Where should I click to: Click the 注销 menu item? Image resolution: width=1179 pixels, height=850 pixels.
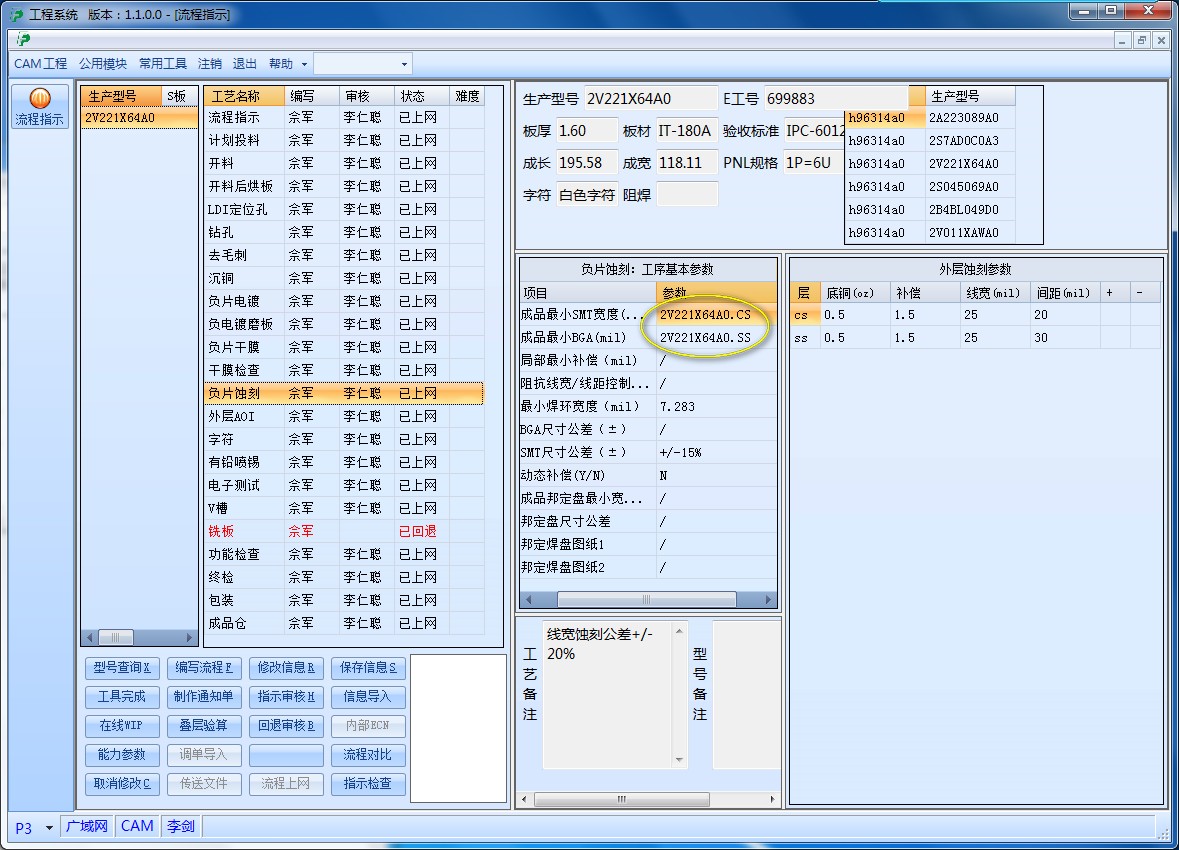[x=210, y=64]
